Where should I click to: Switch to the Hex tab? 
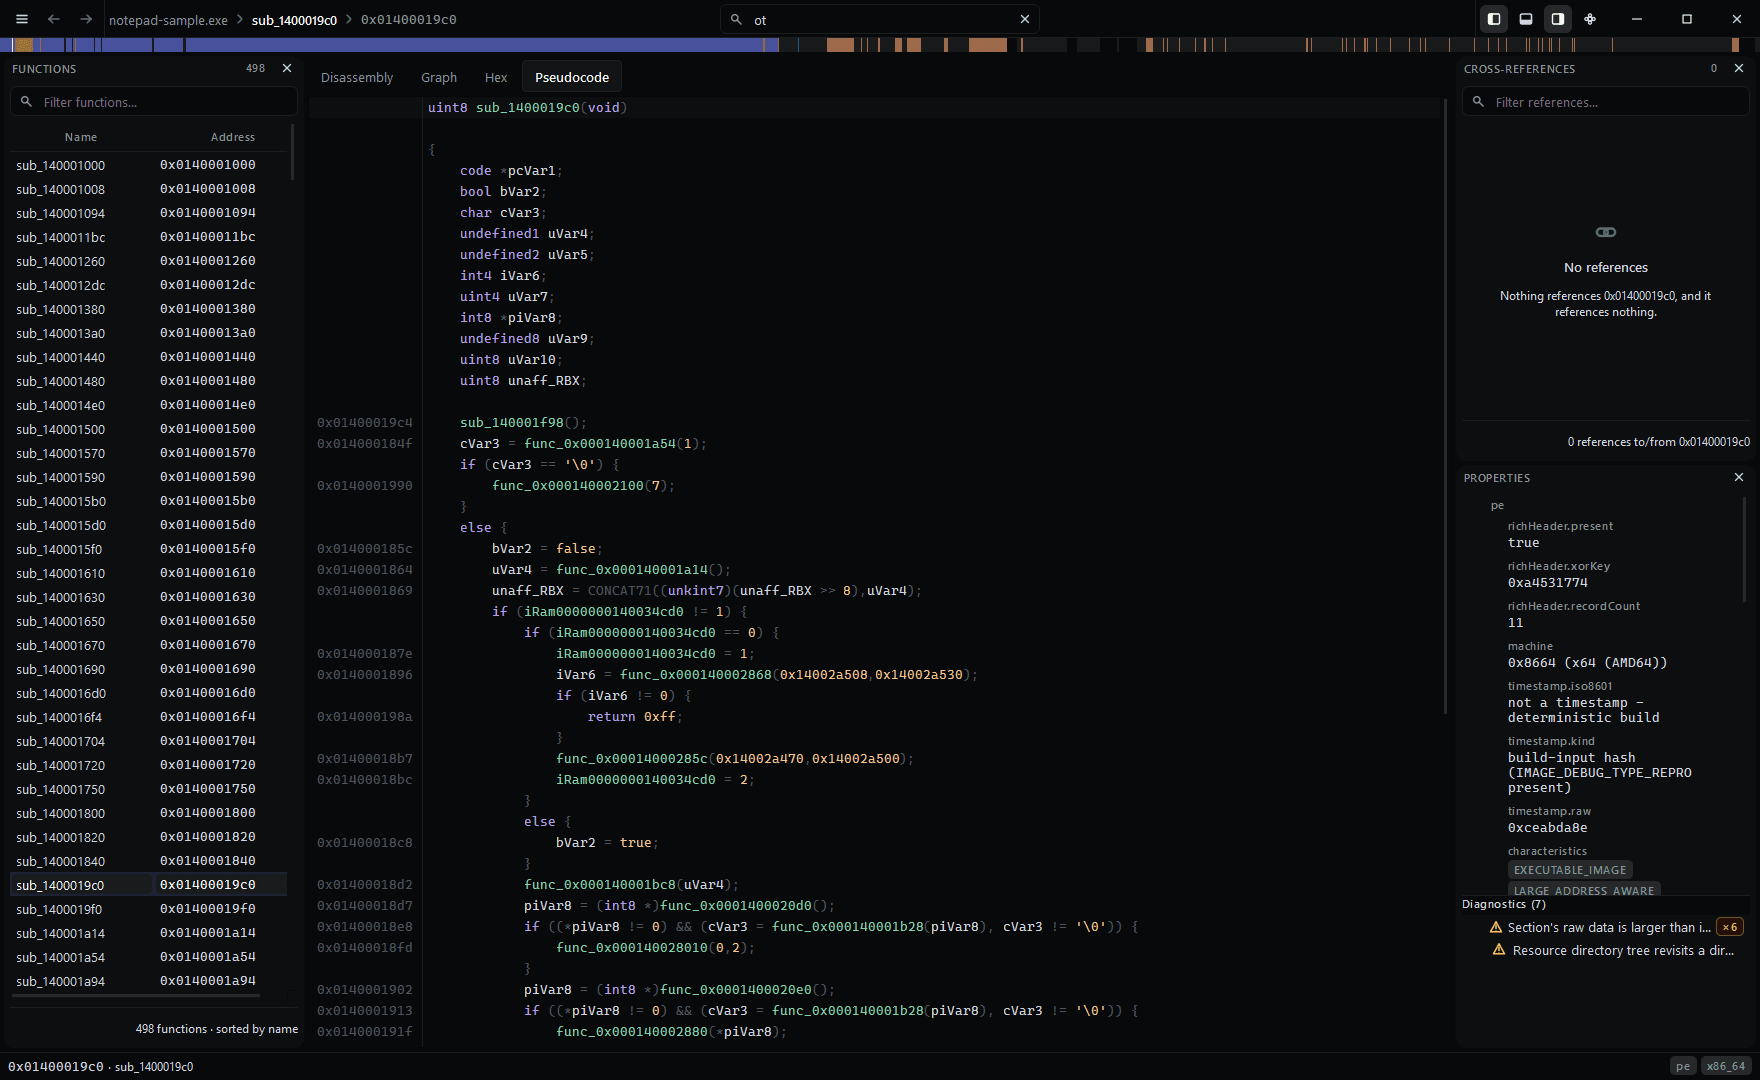(496, 77)
